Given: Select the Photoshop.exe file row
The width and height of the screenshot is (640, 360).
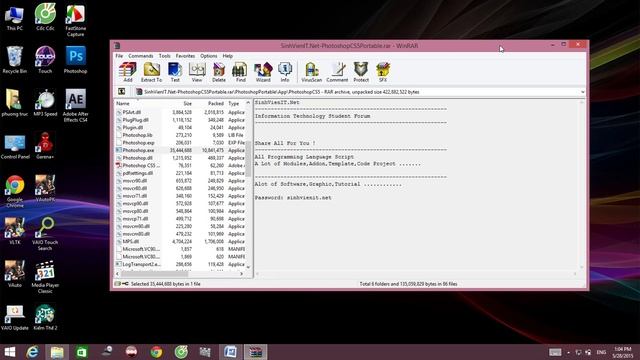Looking at the screenshot, I should click(x=180, y=150).
